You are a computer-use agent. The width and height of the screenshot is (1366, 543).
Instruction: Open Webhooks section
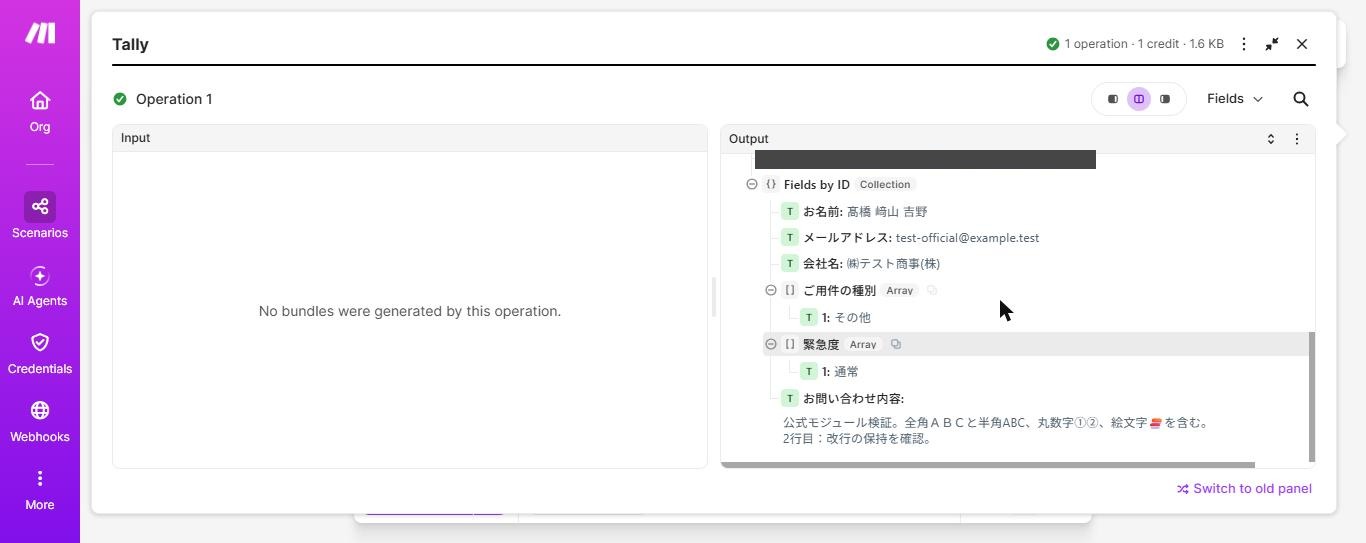tap(40, 422)
